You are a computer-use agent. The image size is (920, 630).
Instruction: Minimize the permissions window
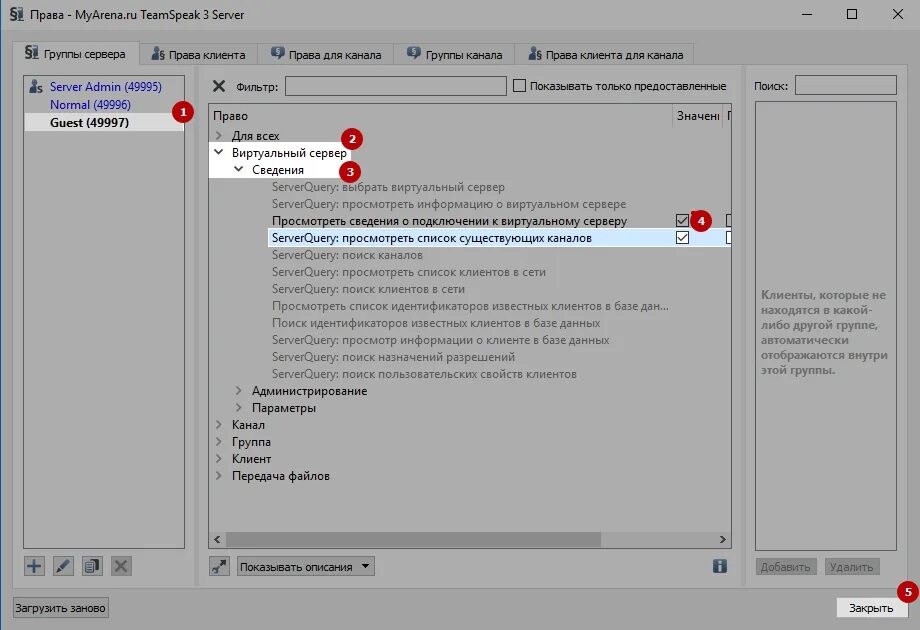coord(807,14)
